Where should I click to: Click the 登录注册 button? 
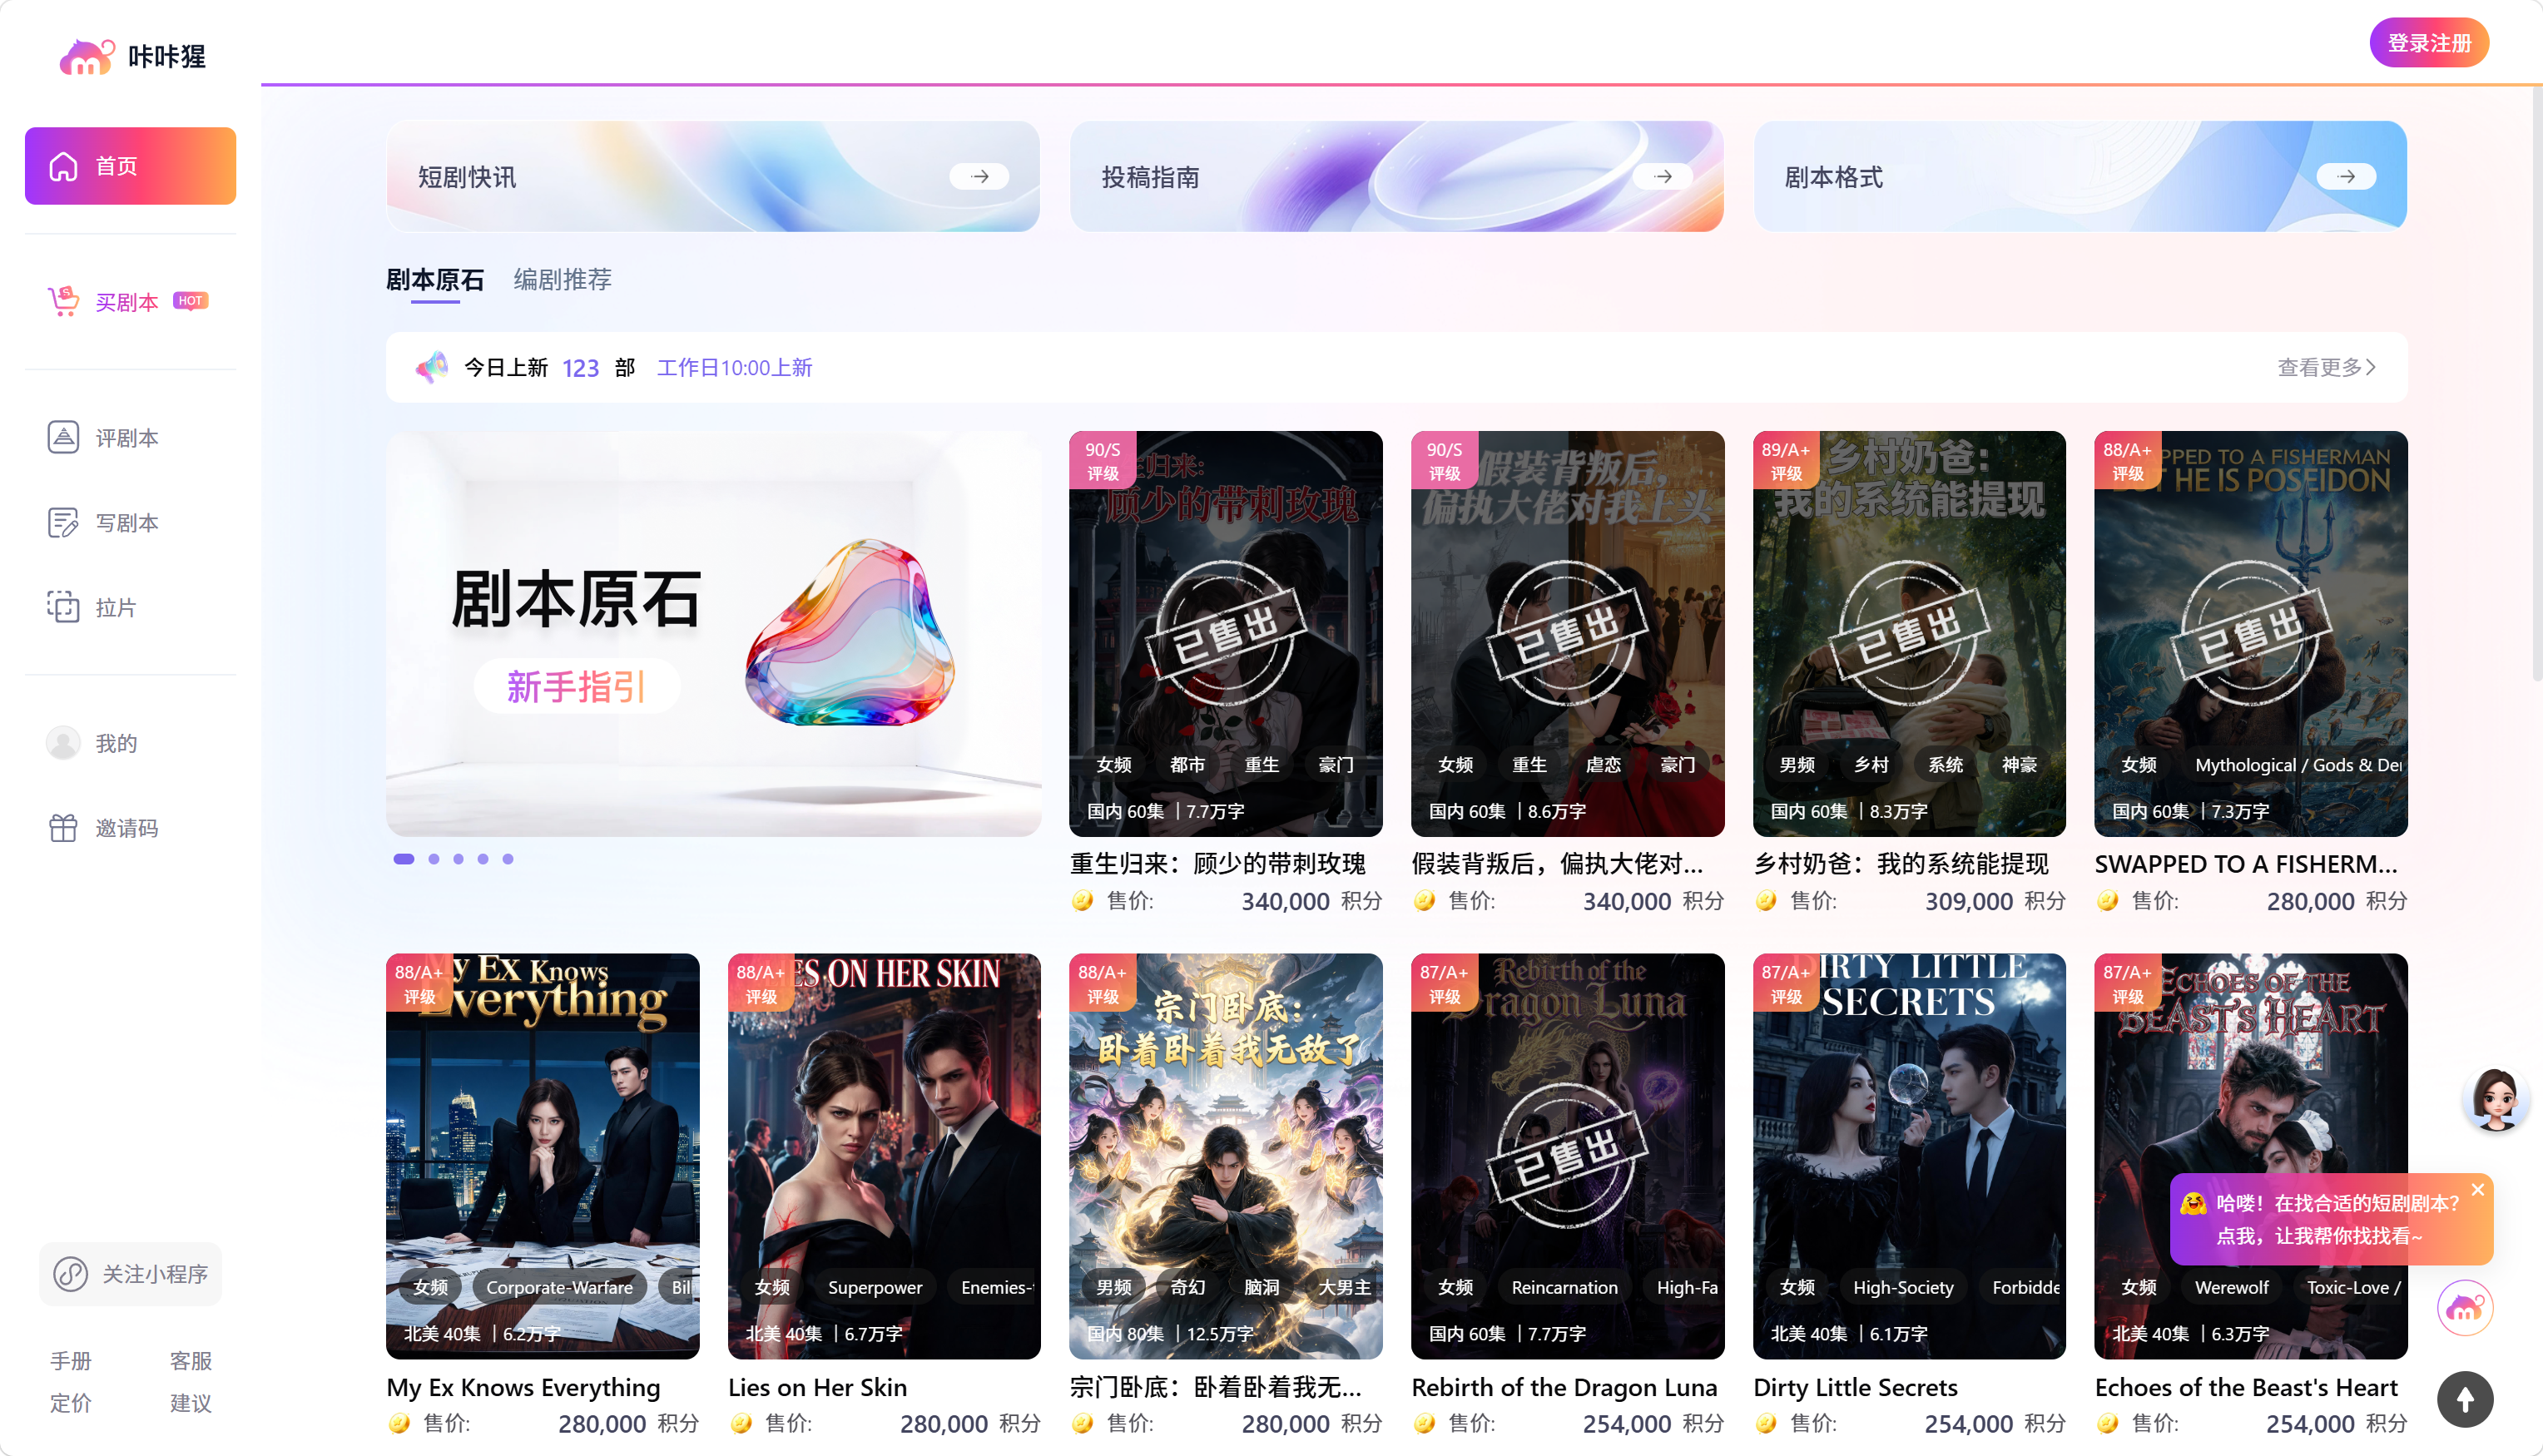(x=2429, y=43)
